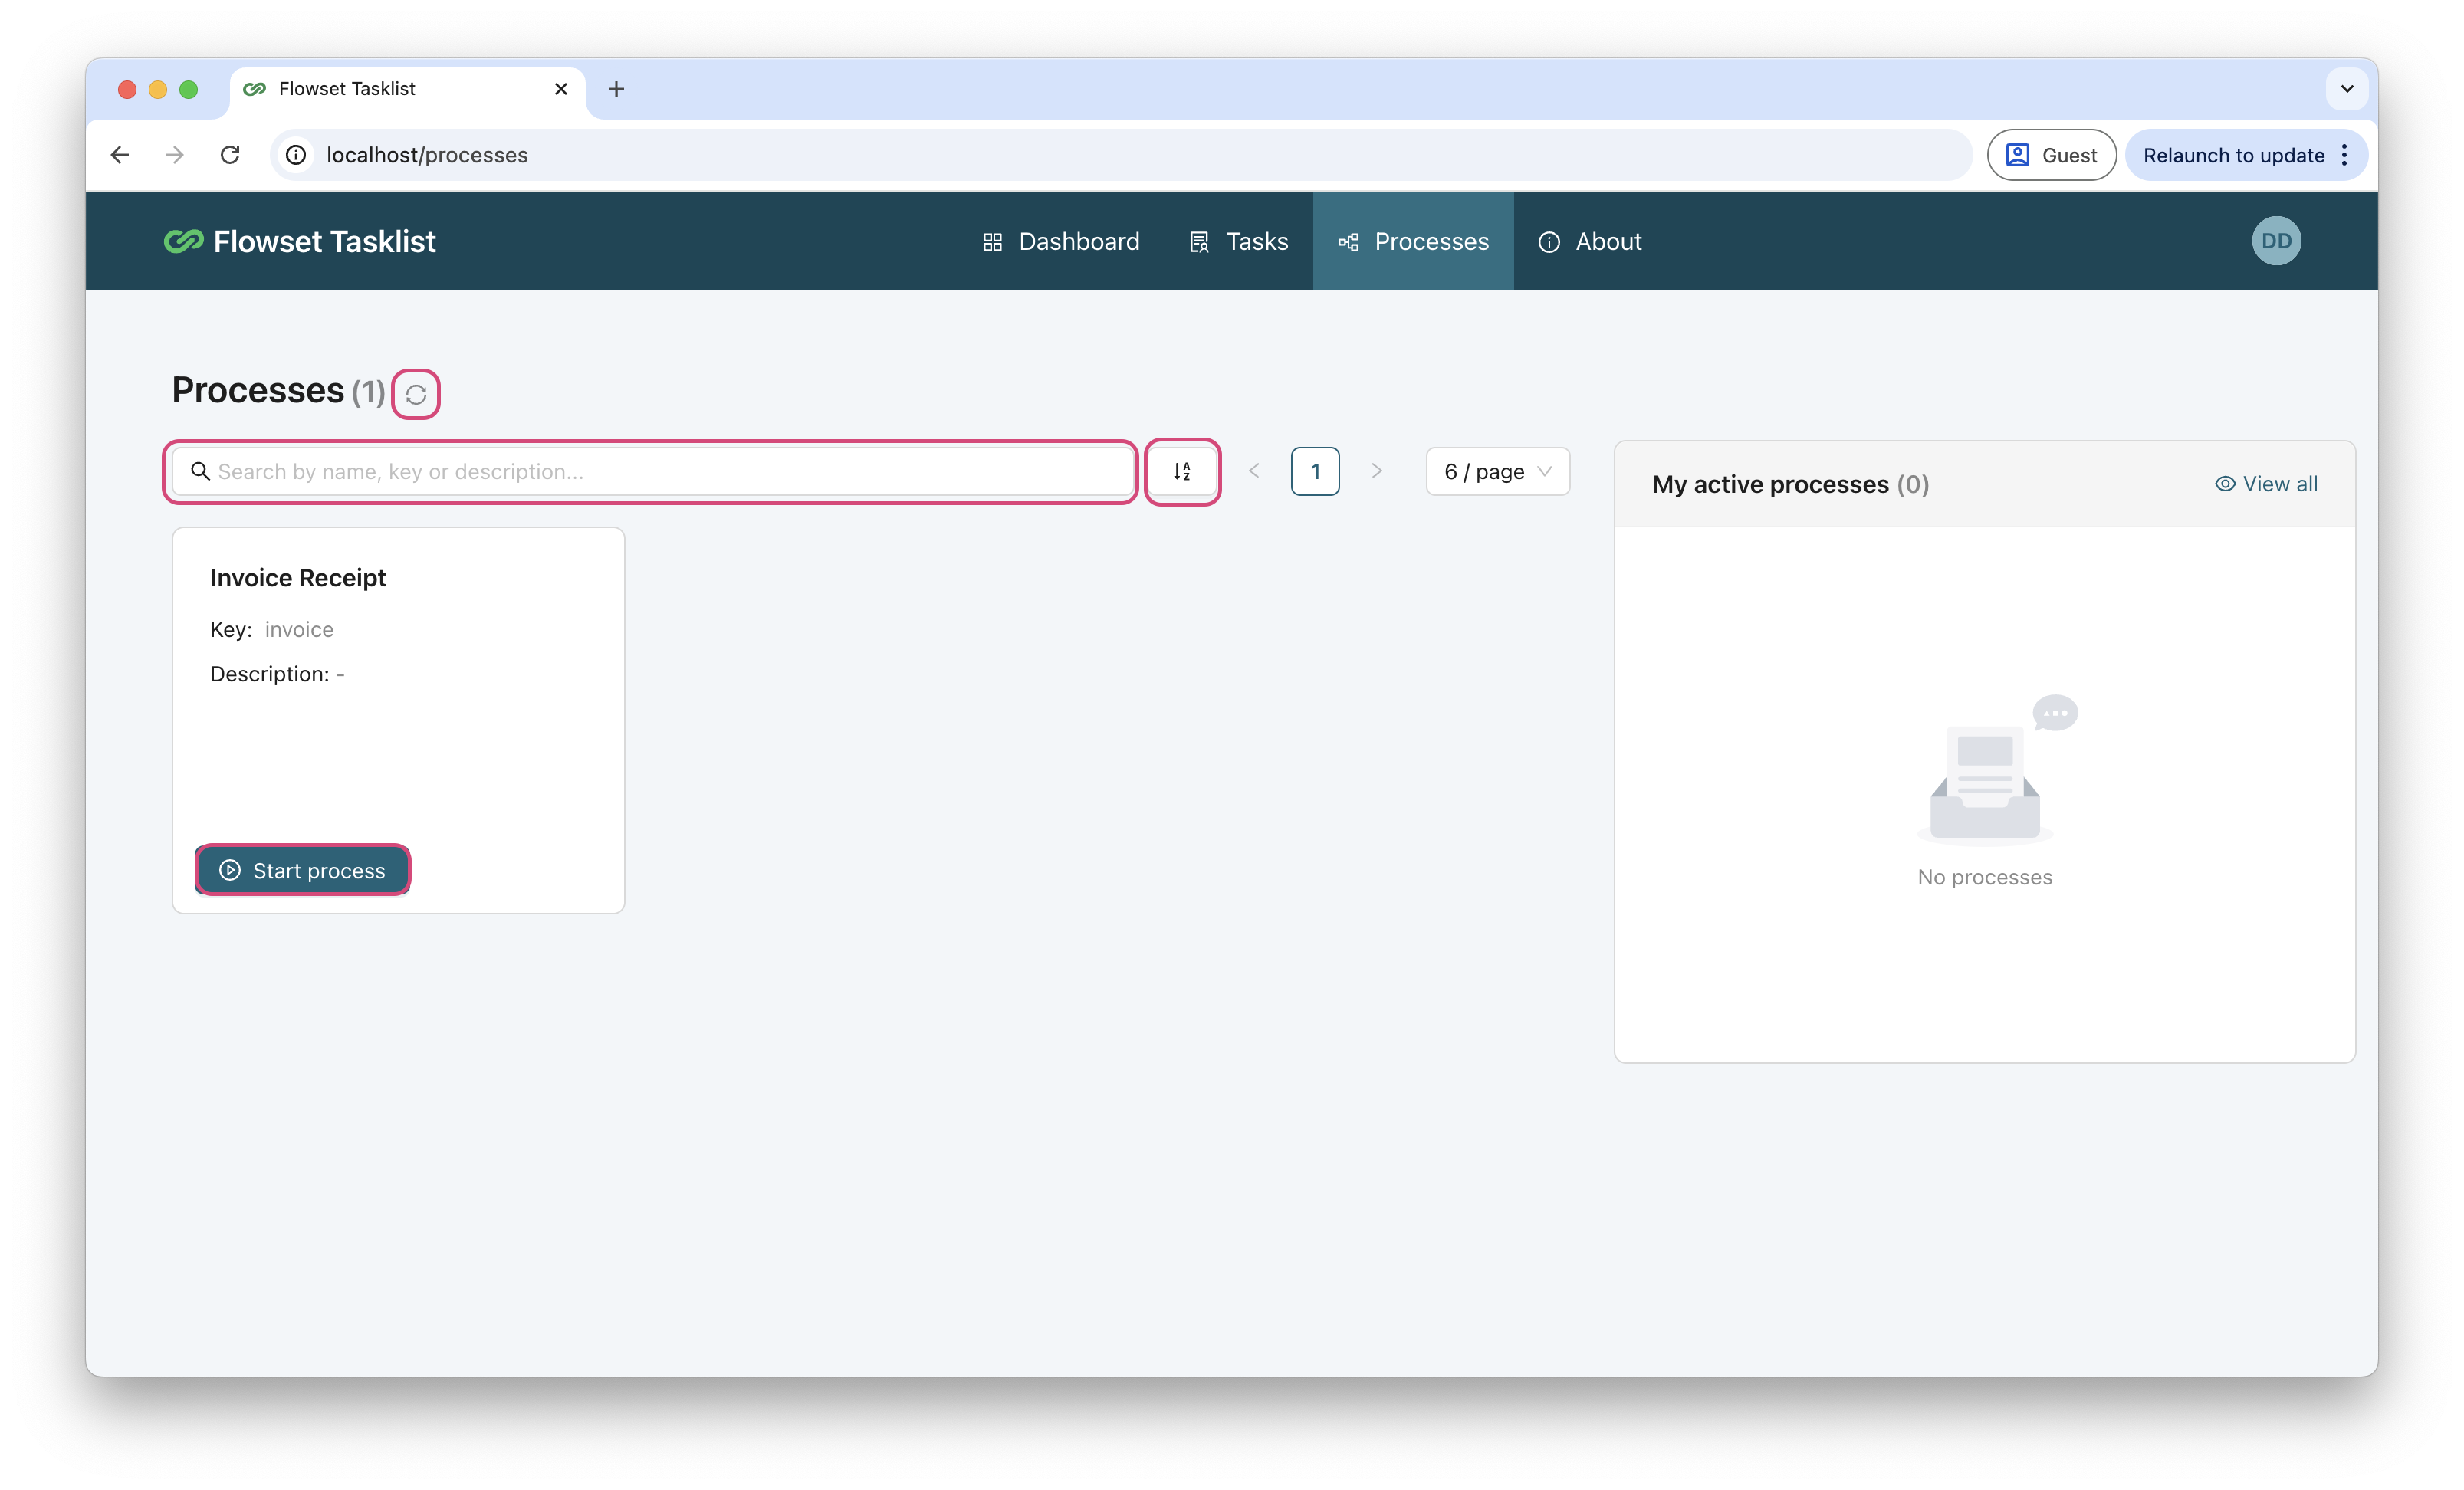Open the 6 / page selector
The height and width of the screenshot is (1490, 2464).
click(x=1497, y=471)
